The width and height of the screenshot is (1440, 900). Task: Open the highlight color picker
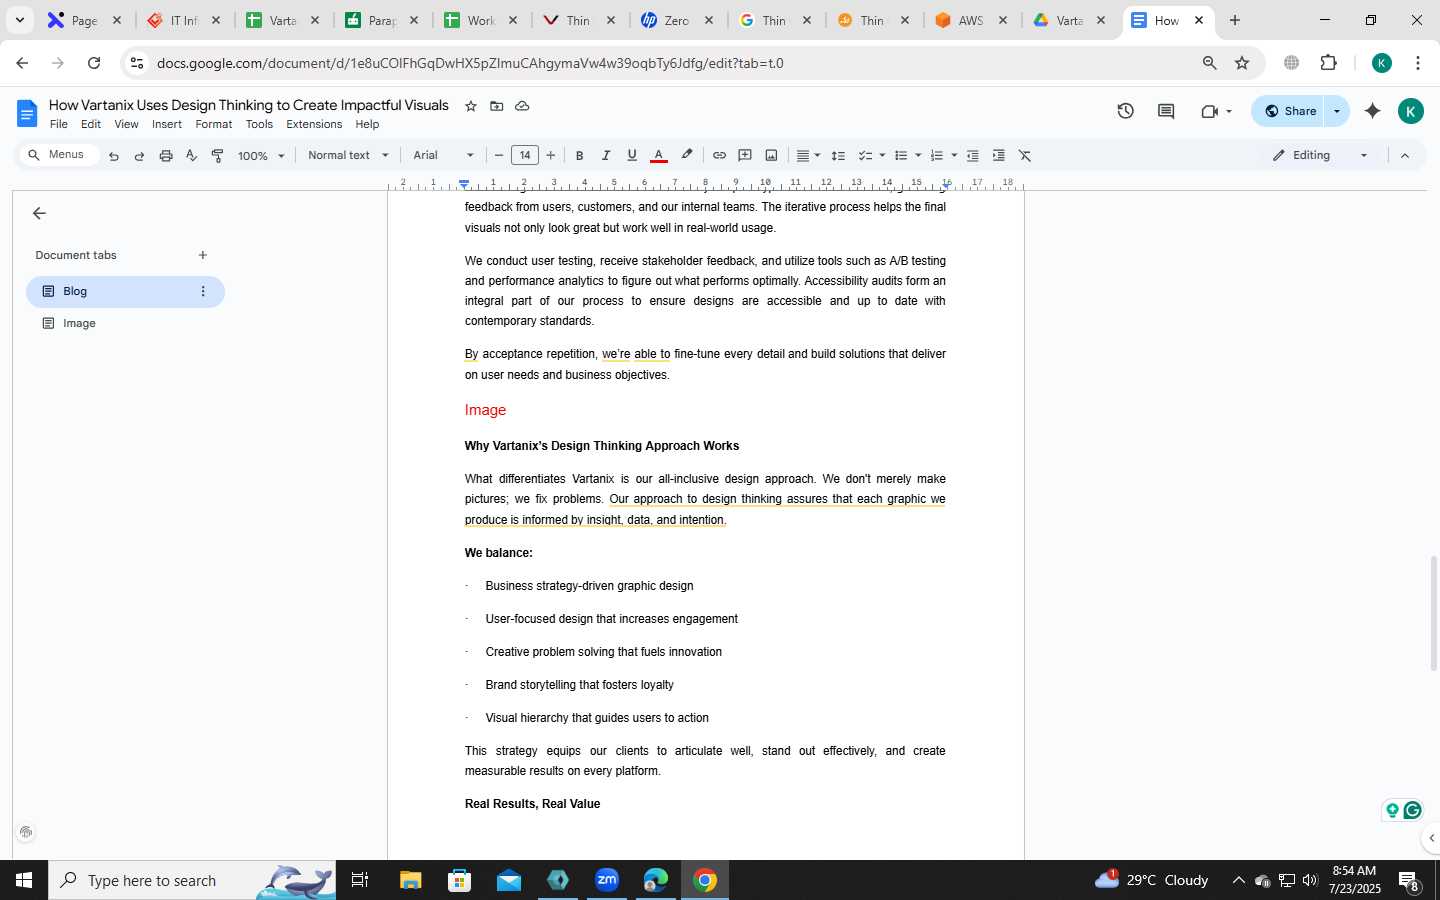click(x=686, y=156)
